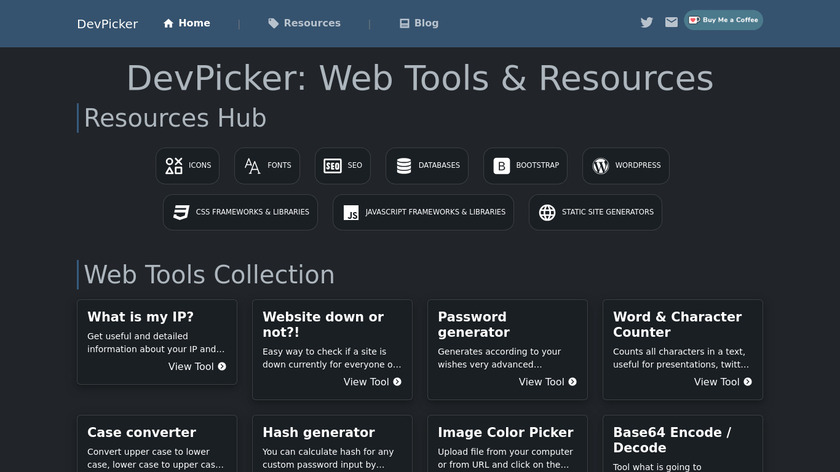Open the Bootstrap resource category
Viewport: 840px width, 472px height.
coord(525,166)
